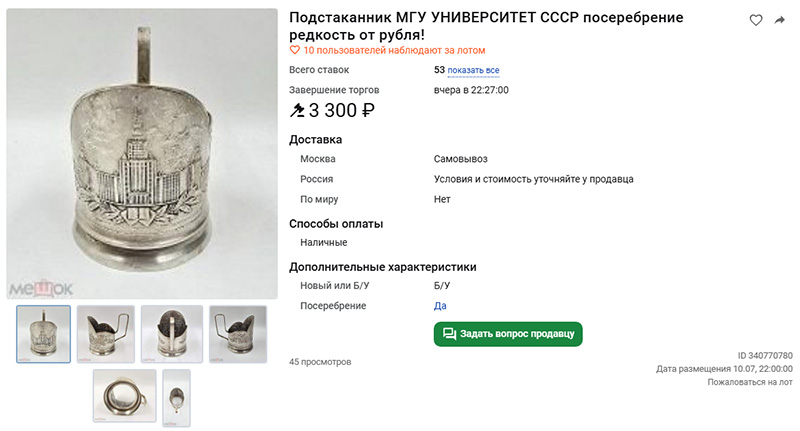Add lot to favorites with heart icon
800x431 pixels.
tap(756, 20)
